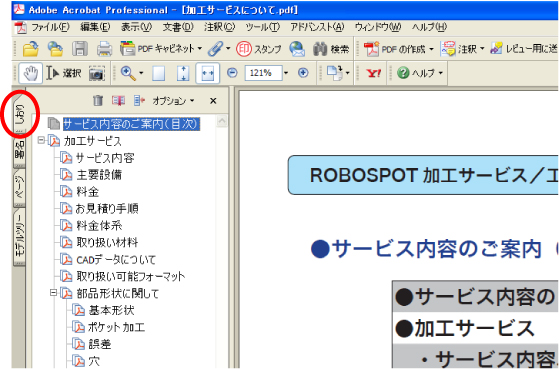
Task: Click the paperclip attach icon
Action: point(215,49)
